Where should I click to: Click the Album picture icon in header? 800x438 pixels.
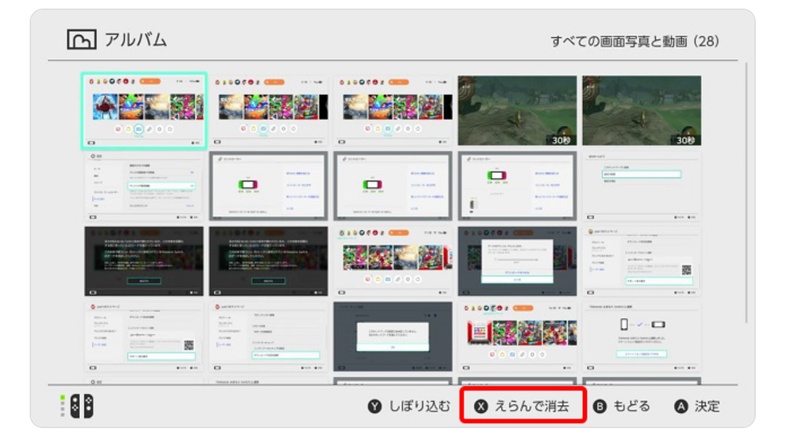click(x=82, y=39)
